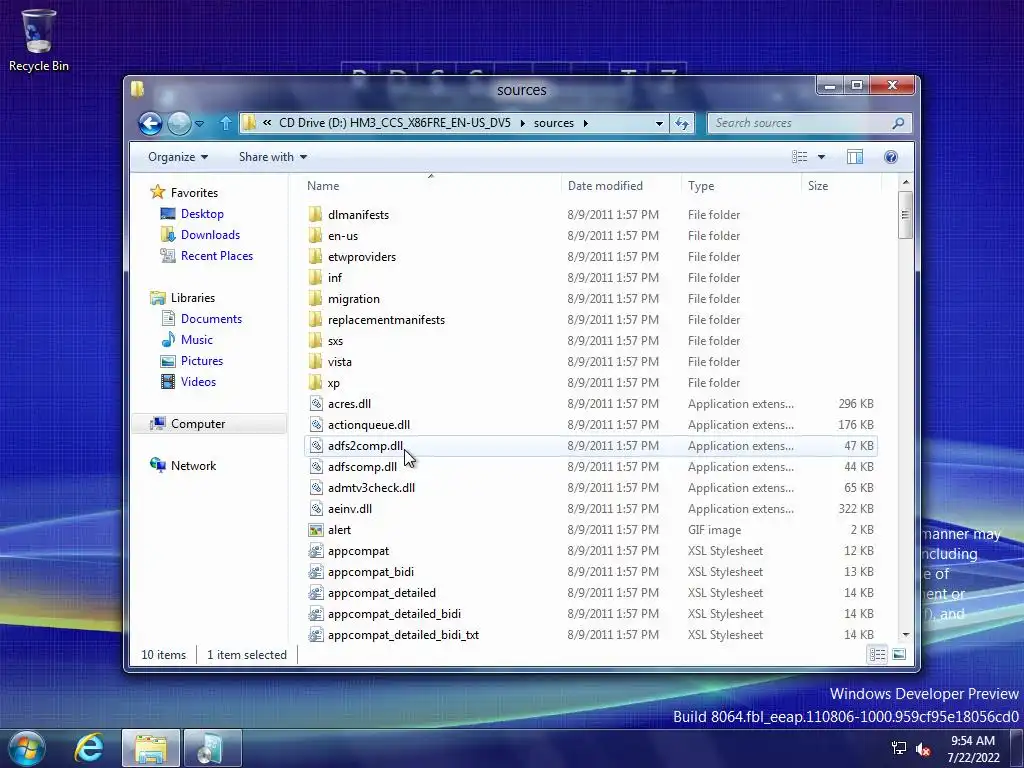
Task: Open the Start menu orb
Action: 27,748
